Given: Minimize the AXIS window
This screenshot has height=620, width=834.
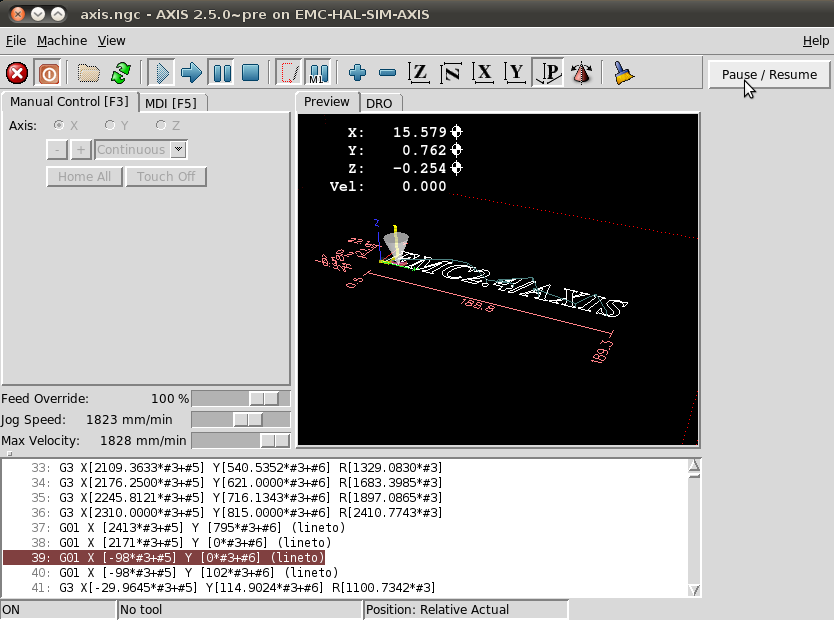Looking at the screenshot, I should tap(38, 14).
